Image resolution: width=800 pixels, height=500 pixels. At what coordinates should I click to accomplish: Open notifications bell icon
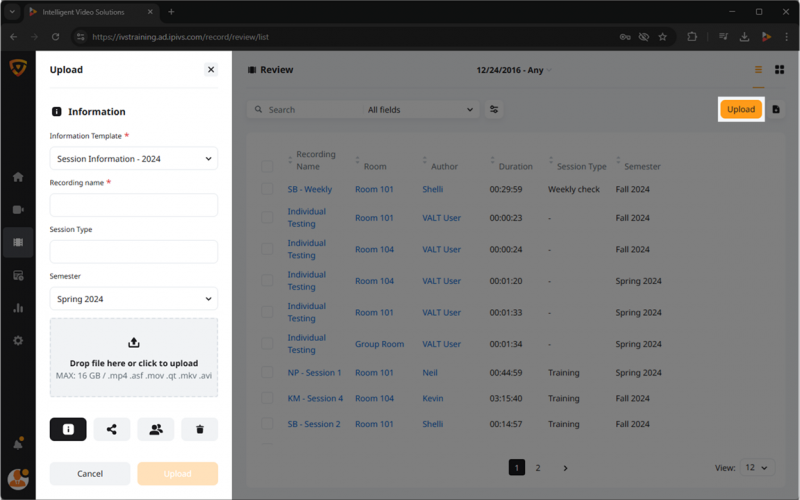pyautogui.click(x=18, y=443)
